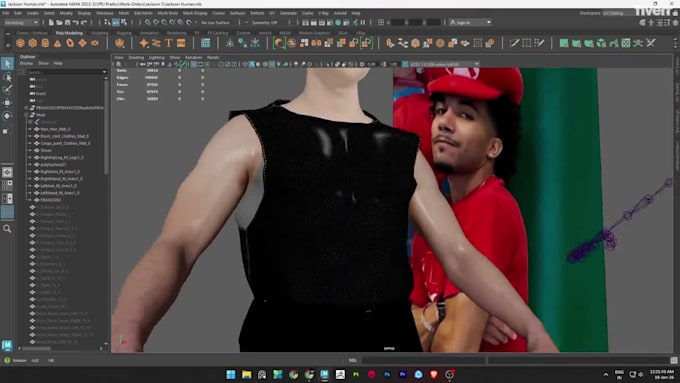This screenshot has height=383, width=680.
Task: Open the viewport Lighting menu
Action: (157, 57)
